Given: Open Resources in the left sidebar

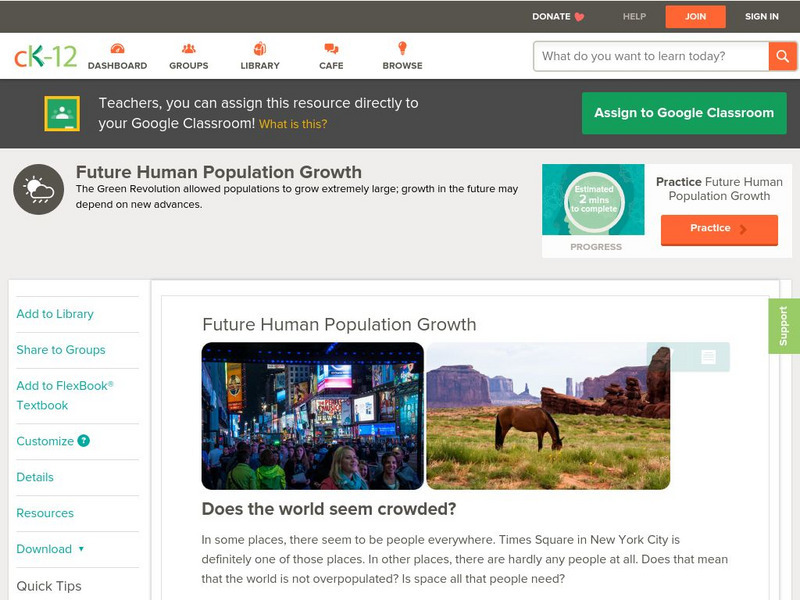Looking at the screenshot, I should pos(45,513).
